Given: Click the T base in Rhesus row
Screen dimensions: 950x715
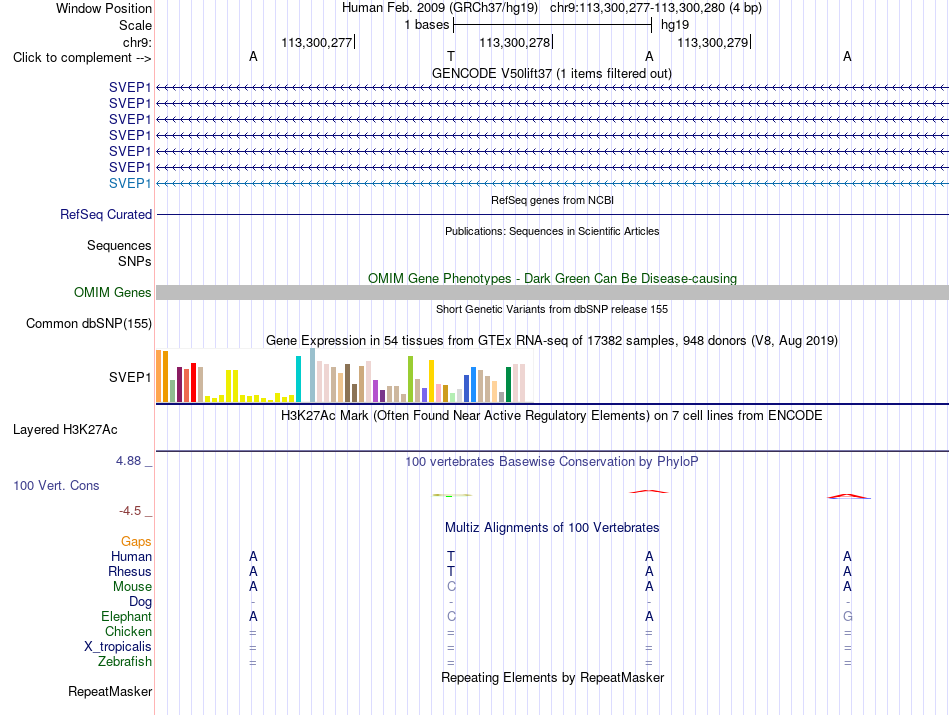Looking at the screenshot, I should click(x=451, y=571).
